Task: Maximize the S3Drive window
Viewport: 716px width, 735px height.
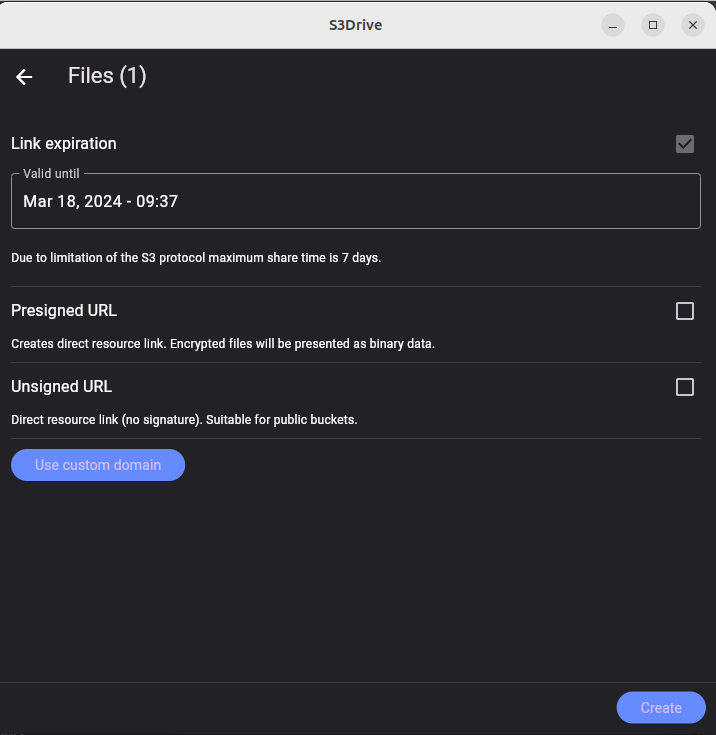Action: [x=653, y=25]
